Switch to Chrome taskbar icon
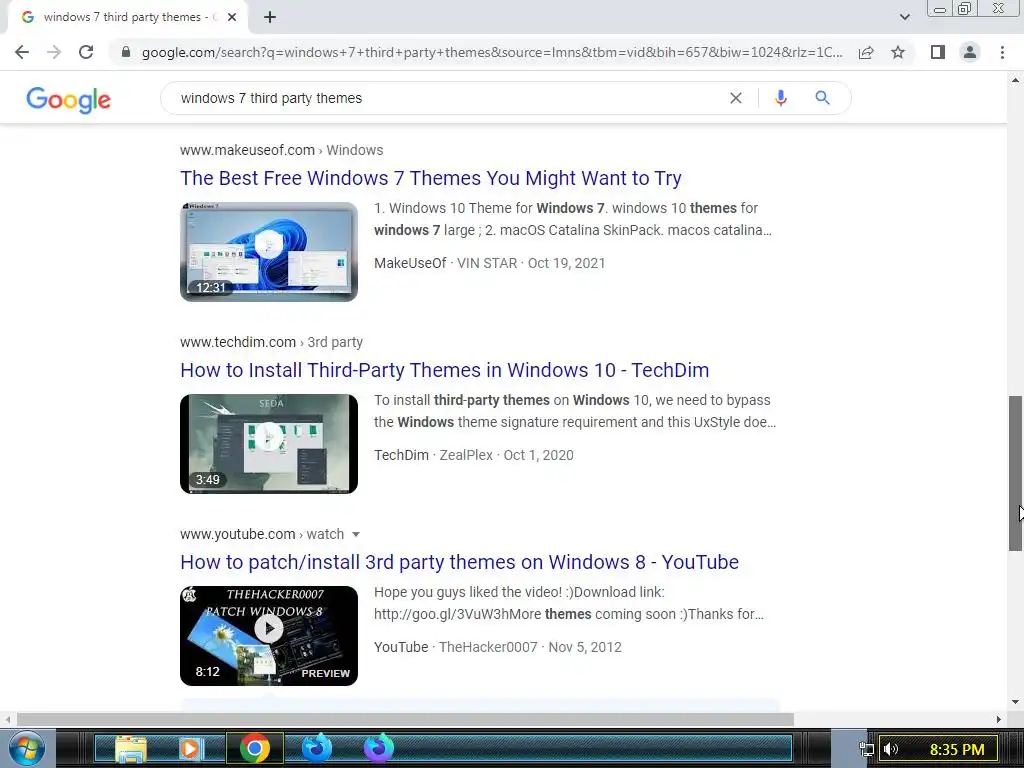 click(255, 748)
